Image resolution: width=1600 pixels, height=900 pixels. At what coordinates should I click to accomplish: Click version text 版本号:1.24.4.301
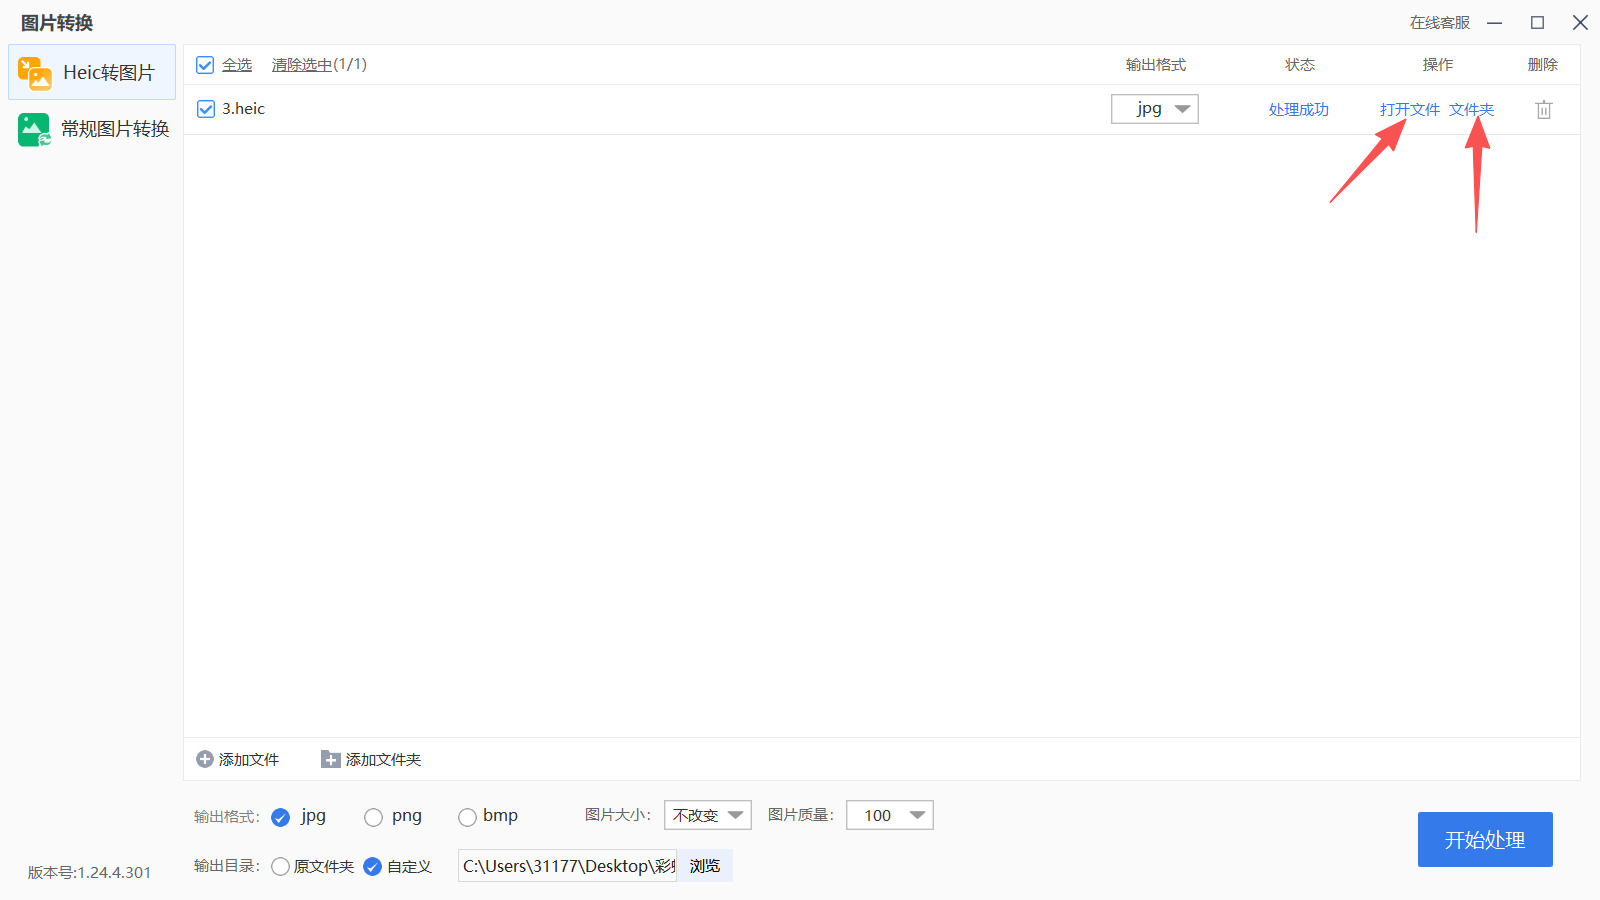[90, 873]
